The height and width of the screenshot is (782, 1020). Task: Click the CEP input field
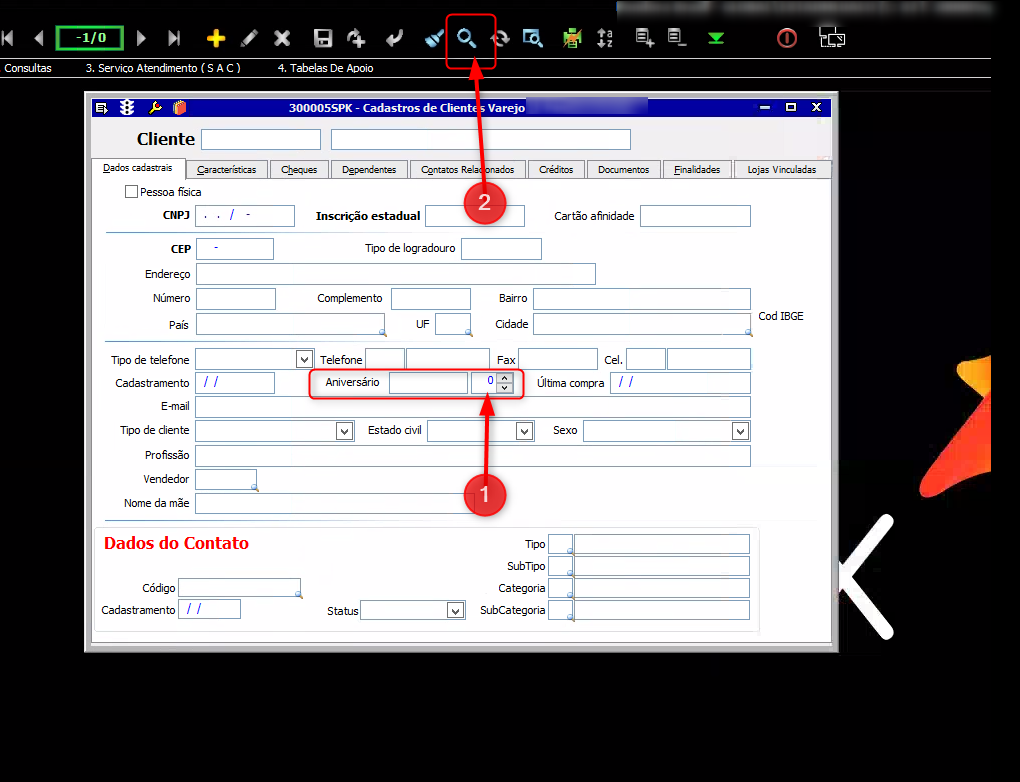tap(235, 249)
